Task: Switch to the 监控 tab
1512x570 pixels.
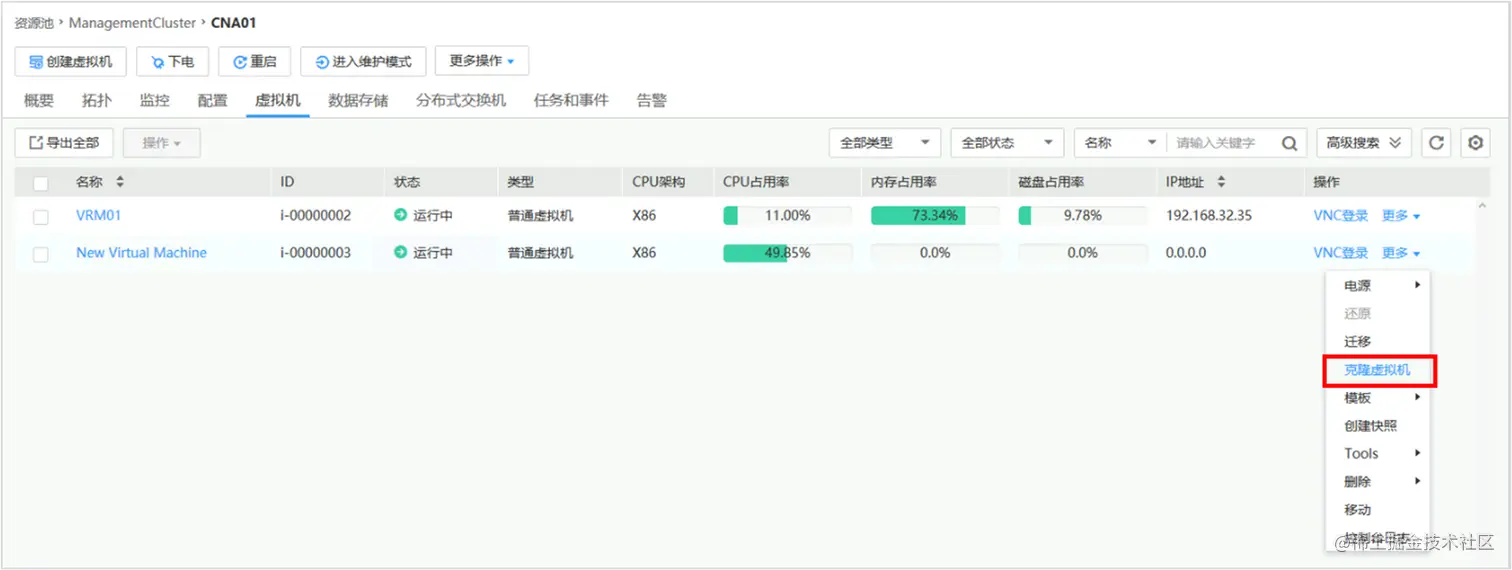Action: pos(155,100)
